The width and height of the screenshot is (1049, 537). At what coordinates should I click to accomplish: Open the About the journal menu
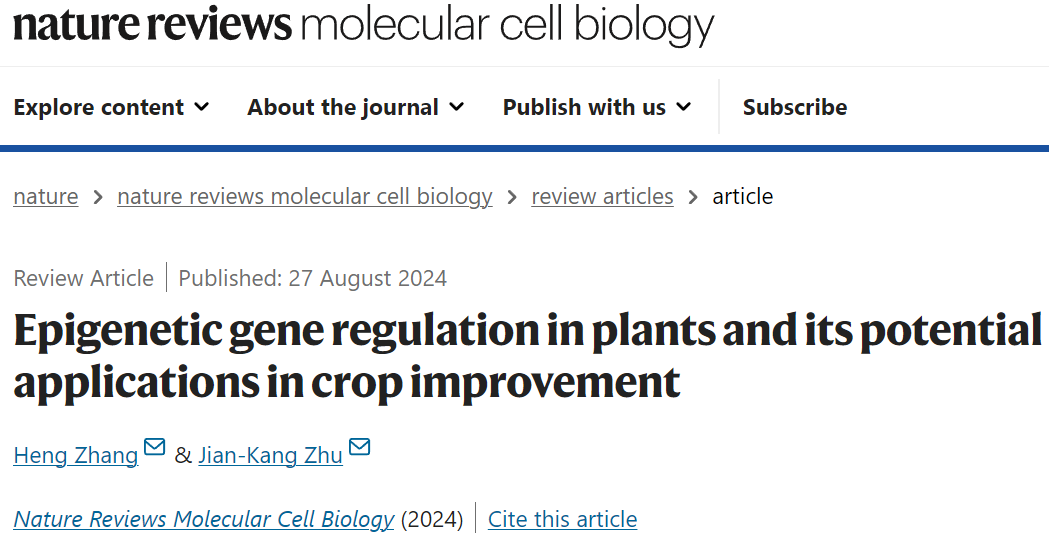coord(355,107)
